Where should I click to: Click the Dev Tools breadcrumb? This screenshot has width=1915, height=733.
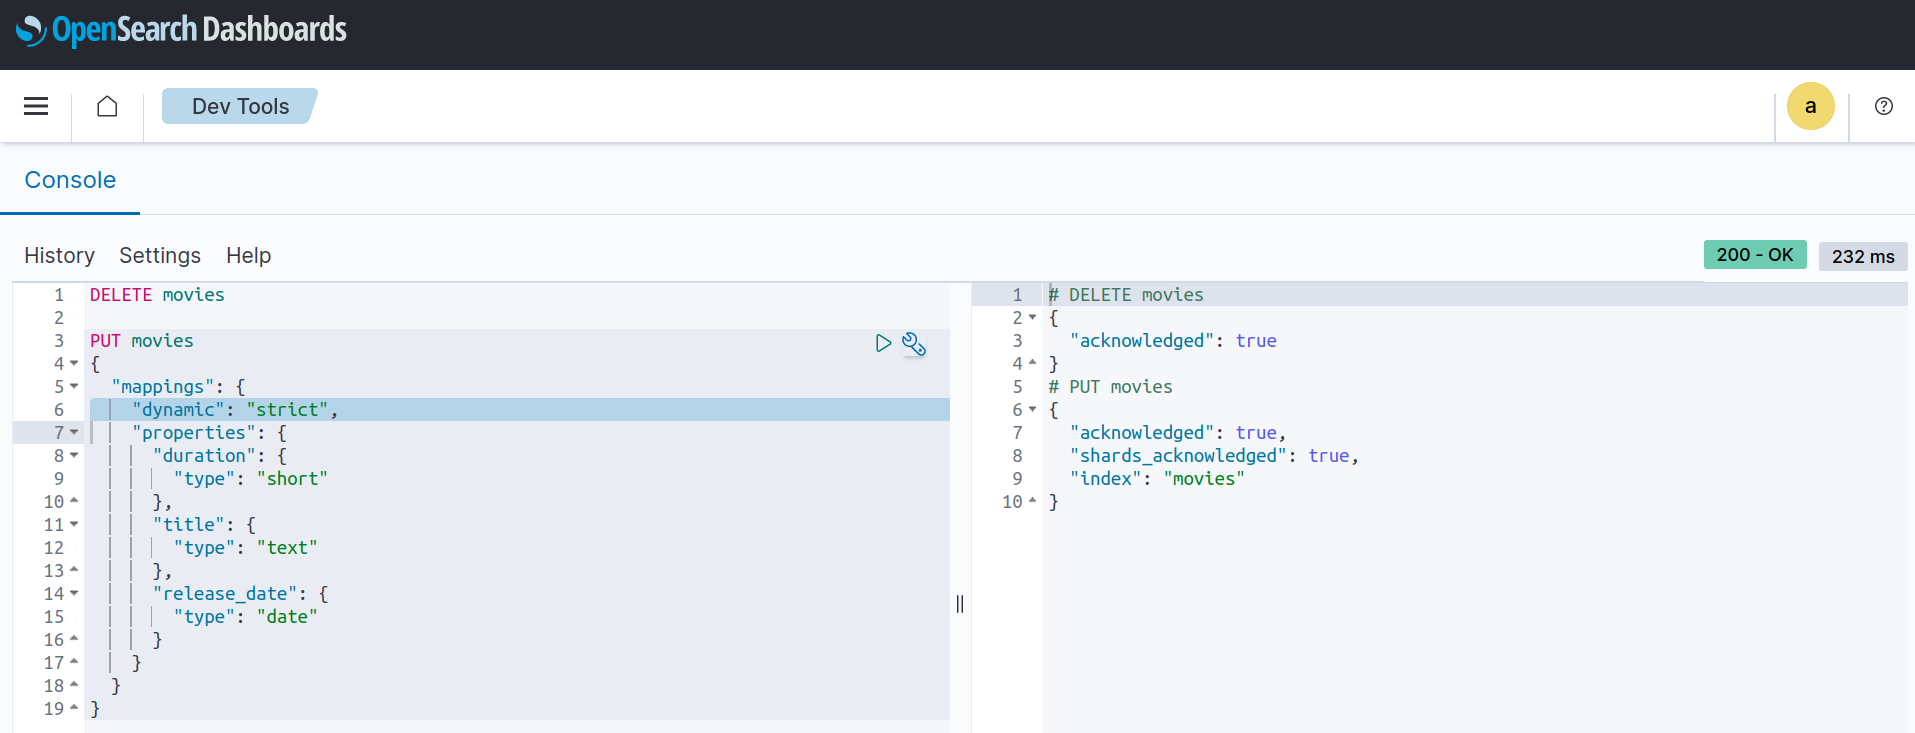click(x=240, y=106)
